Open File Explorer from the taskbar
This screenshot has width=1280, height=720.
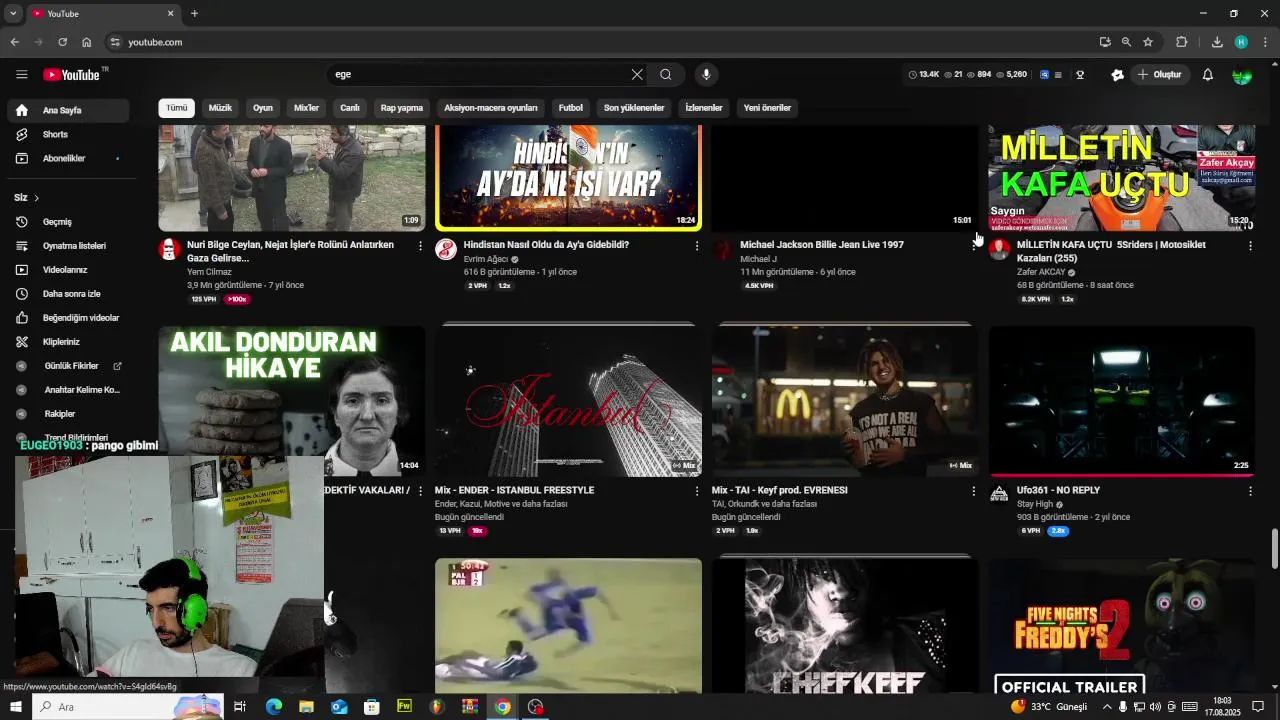click(306, 707)
